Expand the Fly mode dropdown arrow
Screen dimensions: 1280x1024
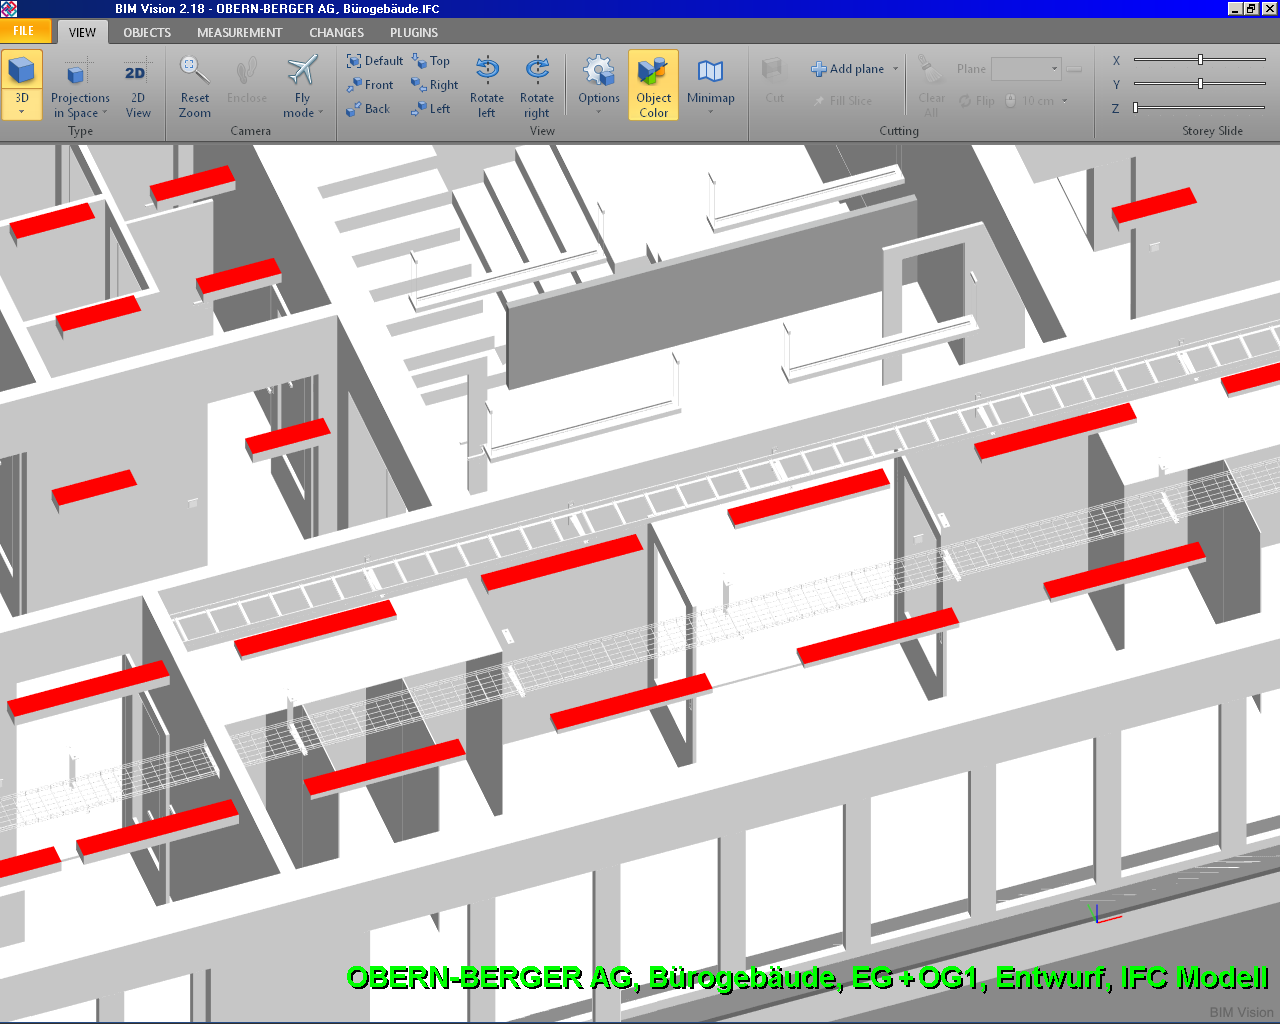pos(321,113)
